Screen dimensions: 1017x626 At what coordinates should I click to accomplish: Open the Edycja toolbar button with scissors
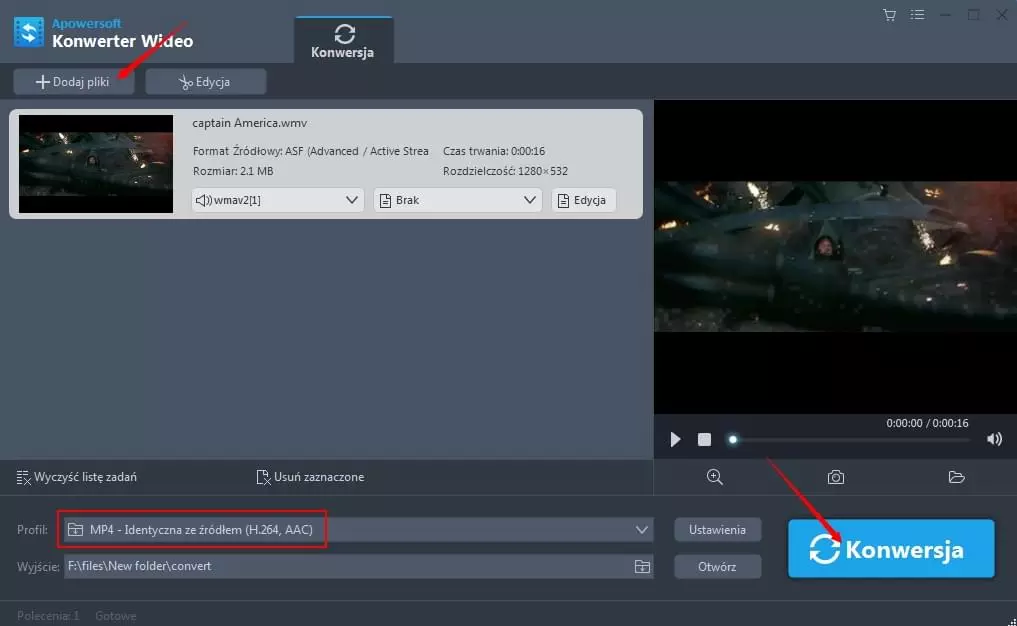point(206,82)
